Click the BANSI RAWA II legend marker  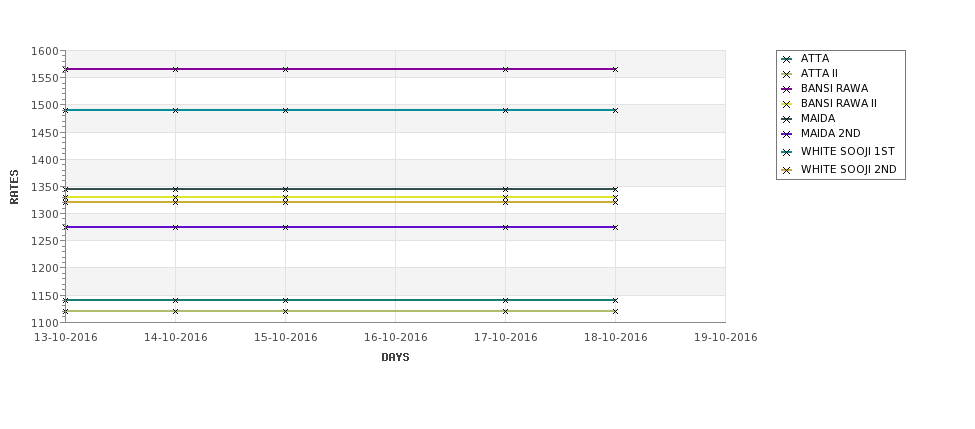[787, 104]
